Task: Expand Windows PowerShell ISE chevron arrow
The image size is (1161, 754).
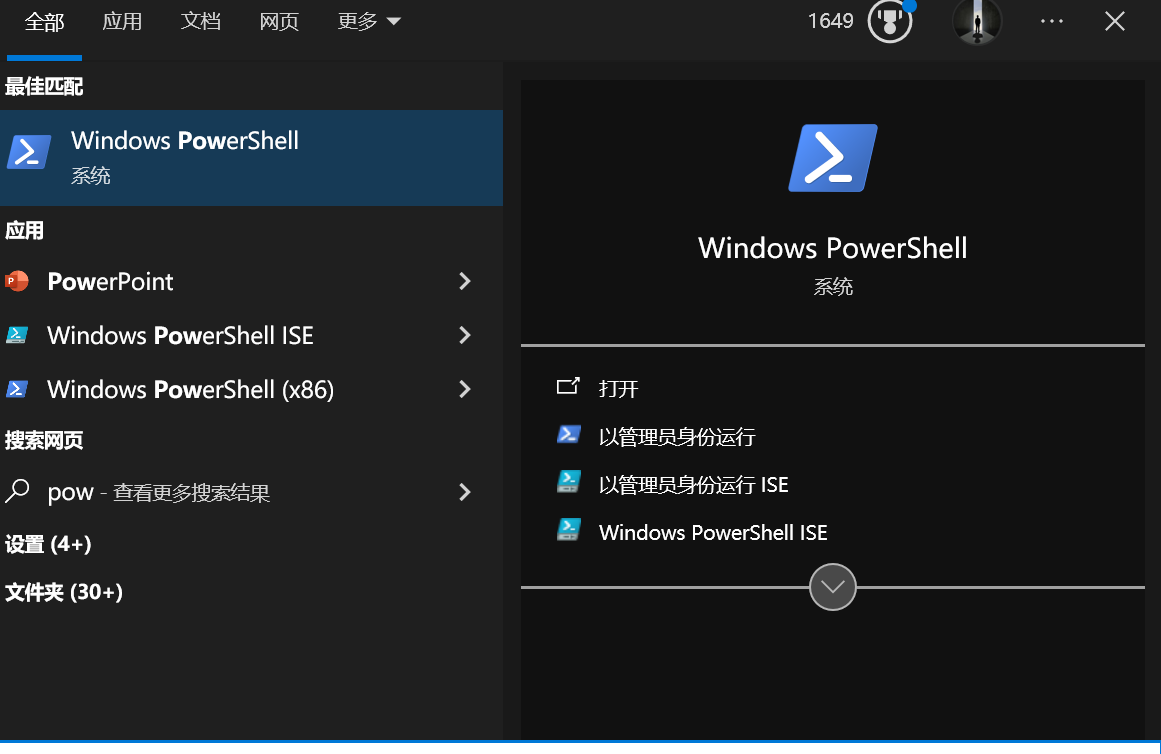Action: click(x=465, y=336)
